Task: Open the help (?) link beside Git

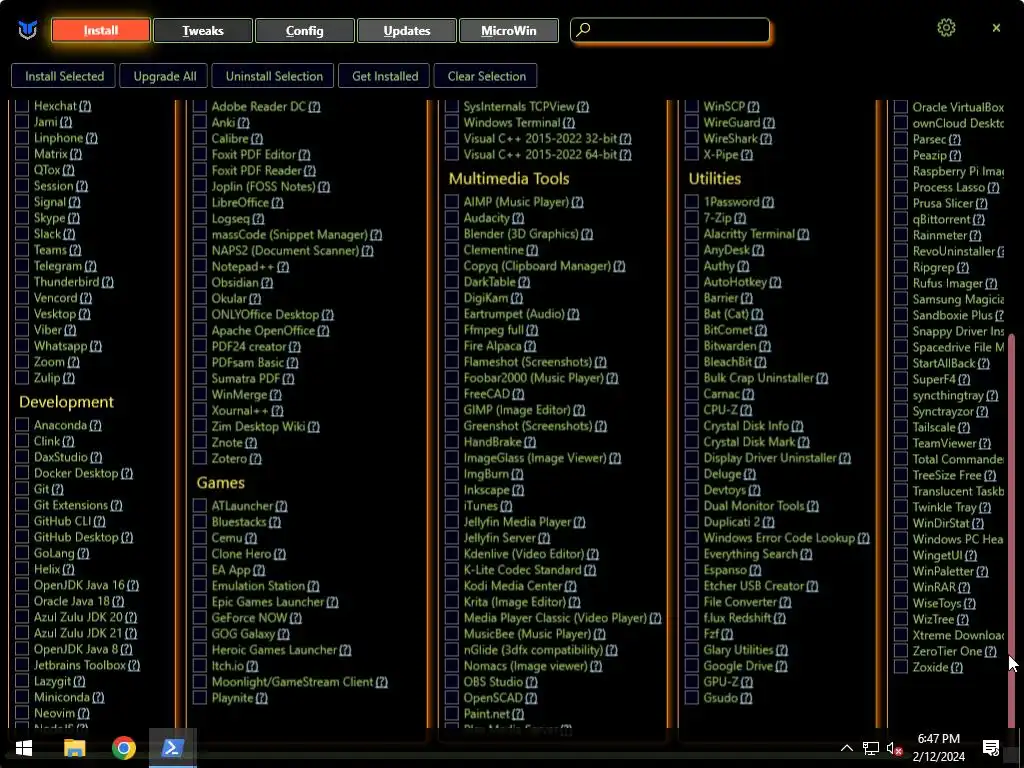Action: [x=57, y=489]
